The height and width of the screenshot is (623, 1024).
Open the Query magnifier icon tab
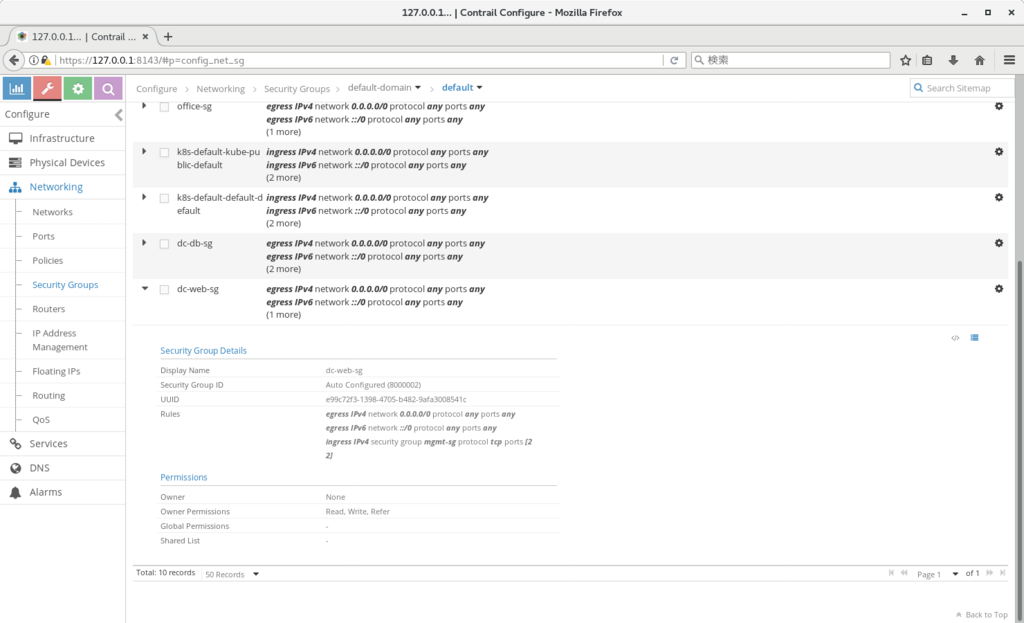click(x=108, y=88)
